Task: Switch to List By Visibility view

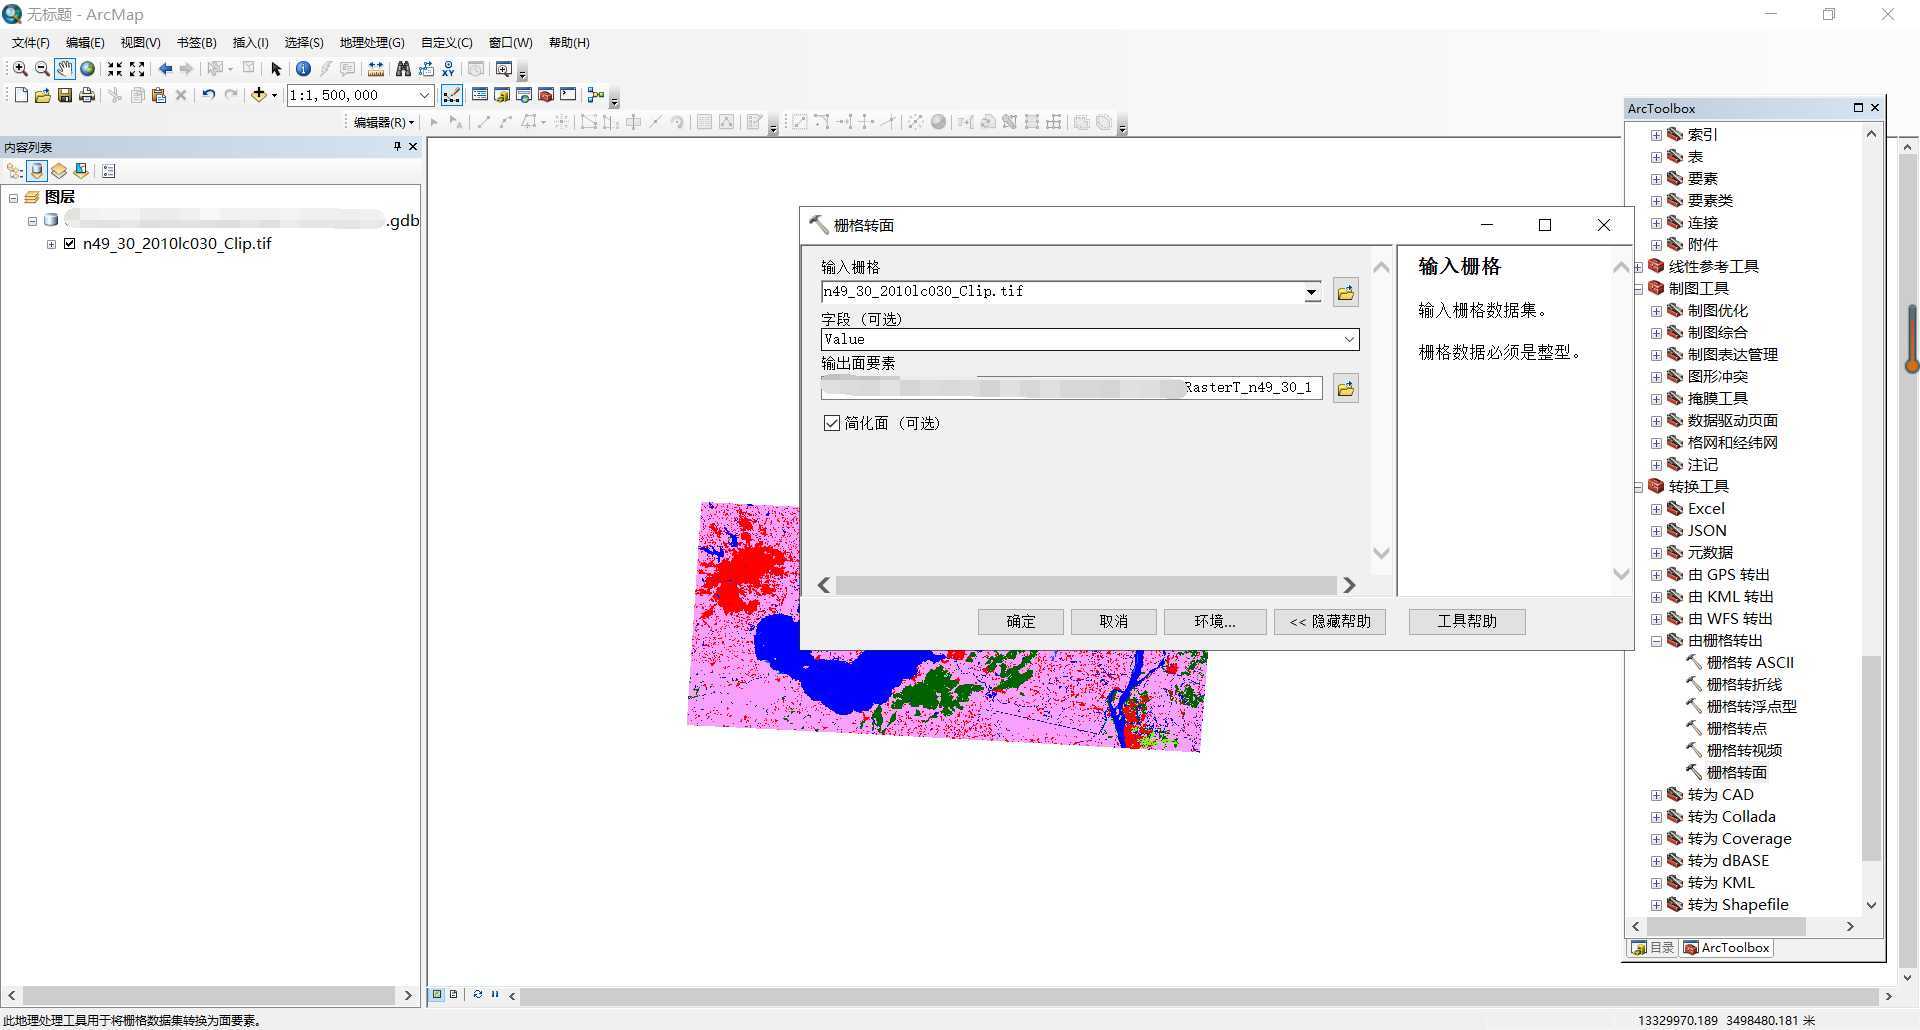Action: (59, 171)
